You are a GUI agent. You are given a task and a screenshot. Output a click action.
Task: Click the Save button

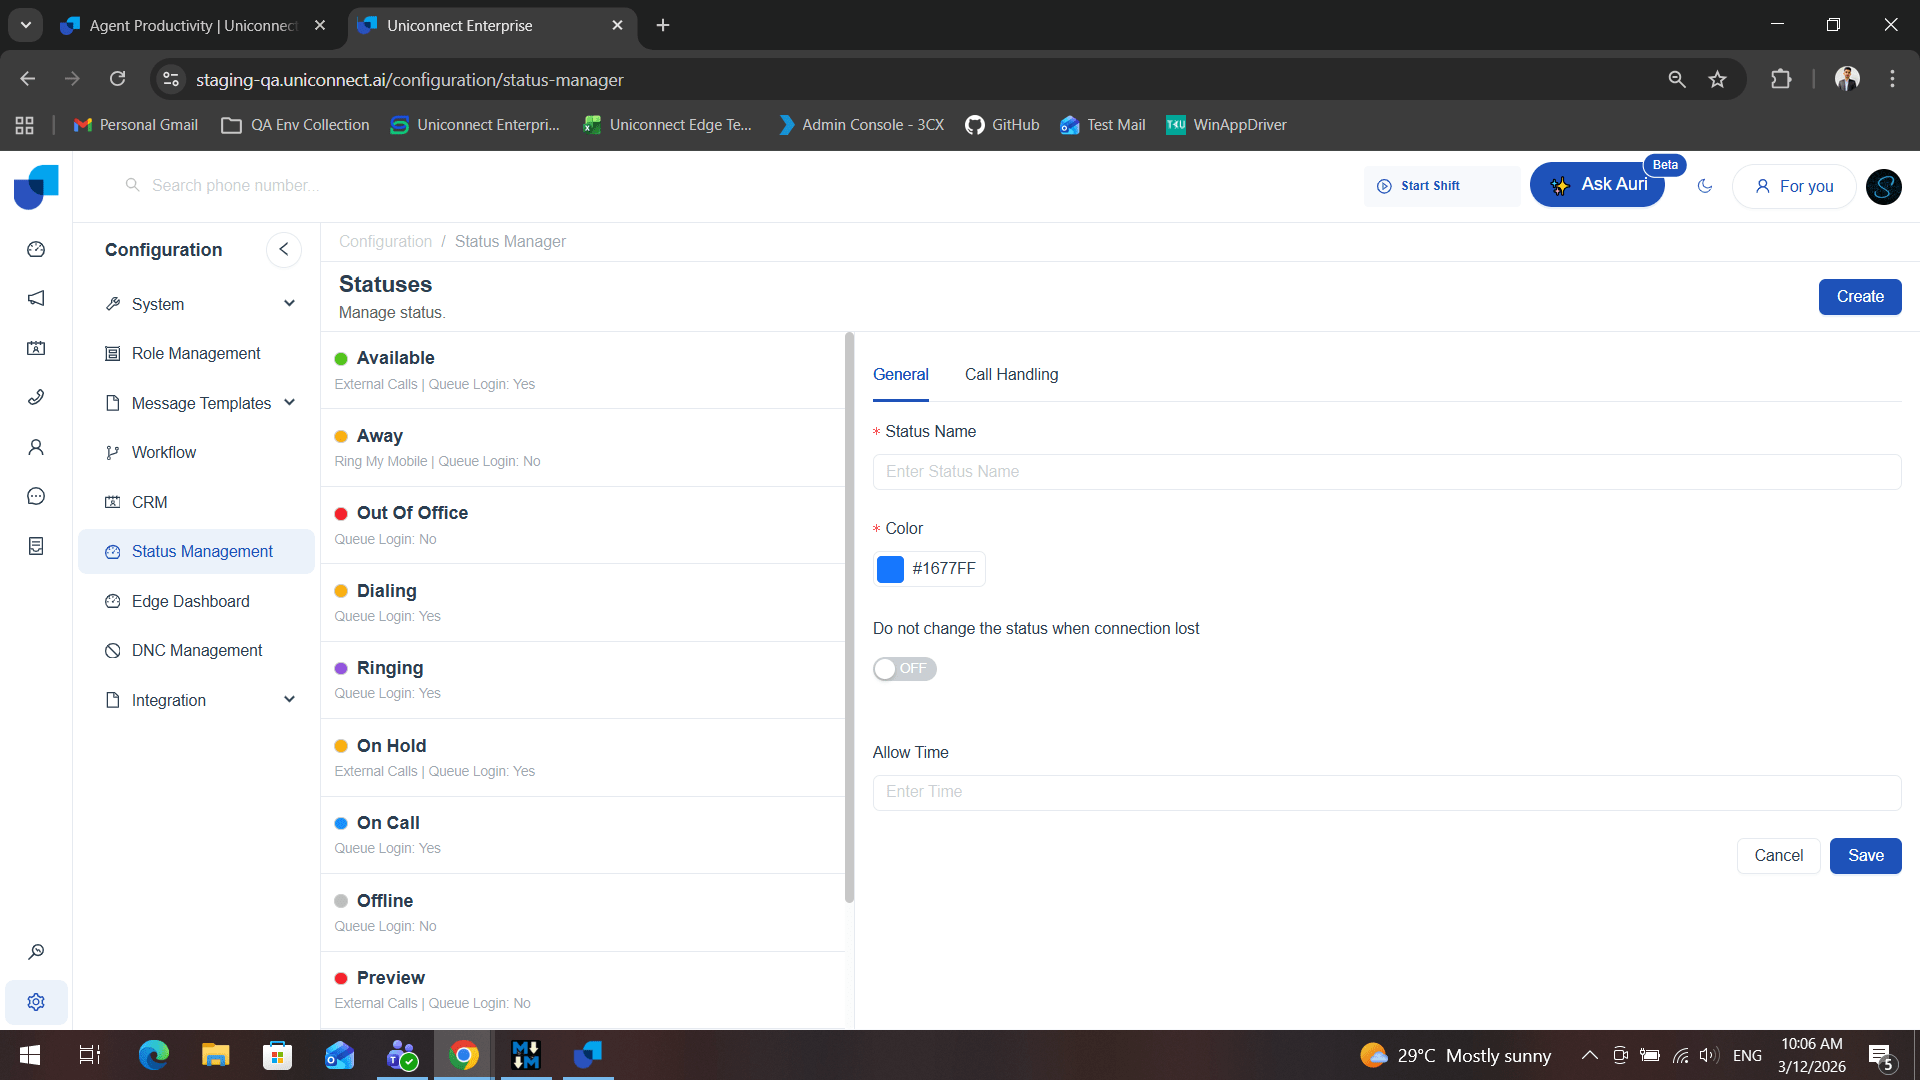coord(1865,856)
